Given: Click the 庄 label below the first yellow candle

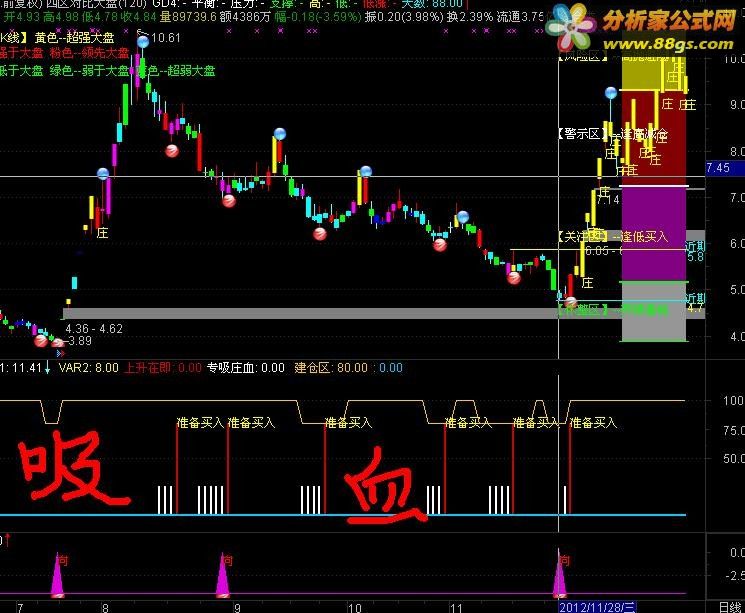Looking at the screenshot, I should coord(103,233).
